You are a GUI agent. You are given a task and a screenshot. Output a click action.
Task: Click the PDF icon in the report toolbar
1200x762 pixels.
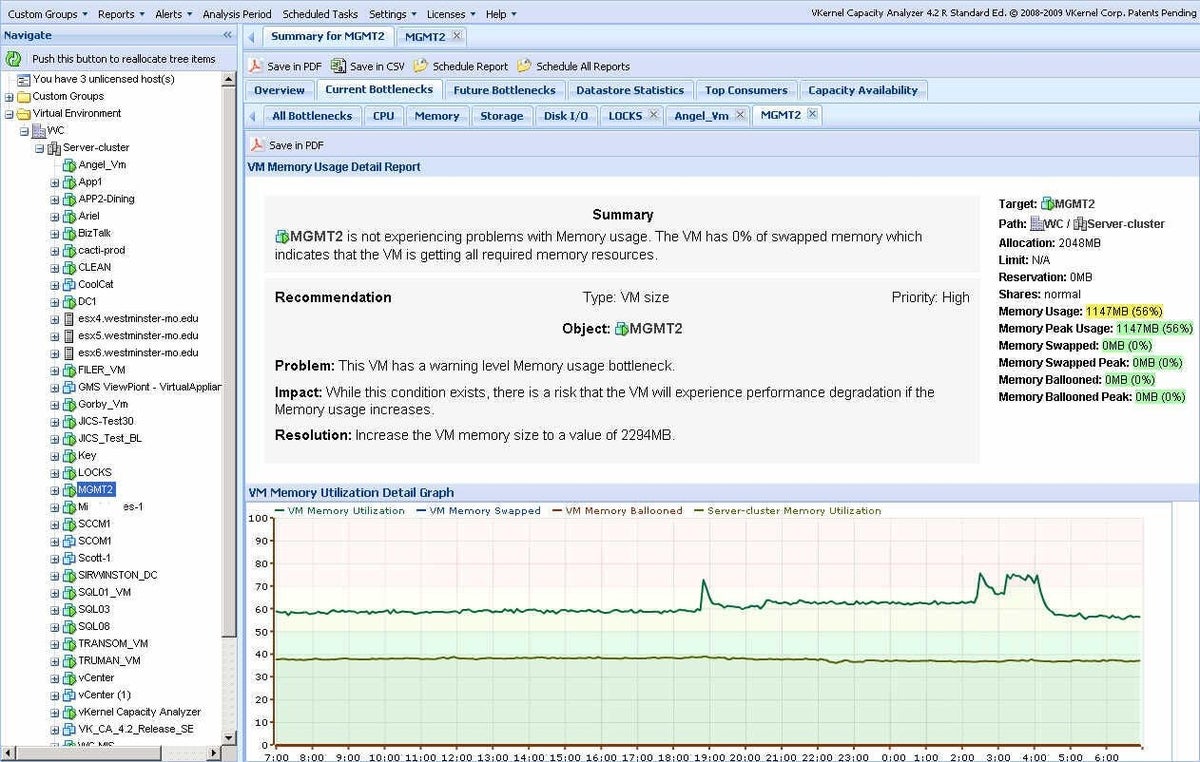pyautogui.click(x=257, y=66)
